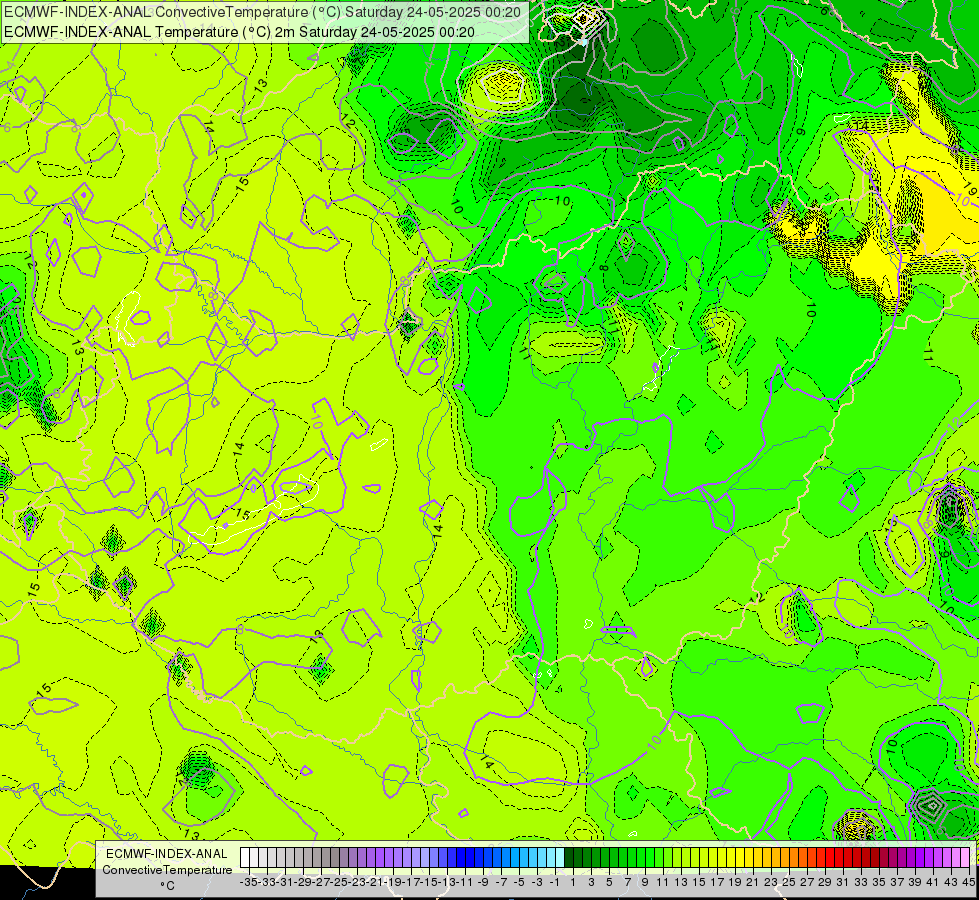Click the legend scale value '45'
This screenshot has width=979, height=900.
[x=968, y=882]
